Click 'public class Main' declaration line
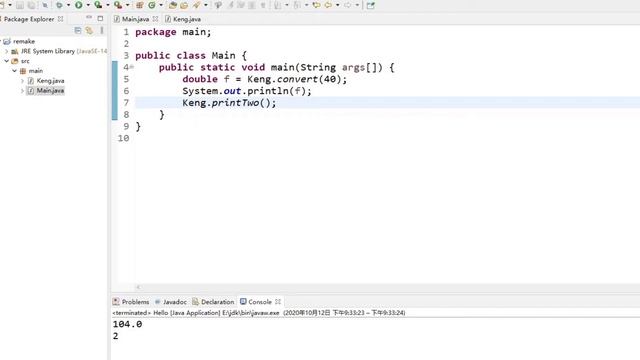 tap(191, 56)
